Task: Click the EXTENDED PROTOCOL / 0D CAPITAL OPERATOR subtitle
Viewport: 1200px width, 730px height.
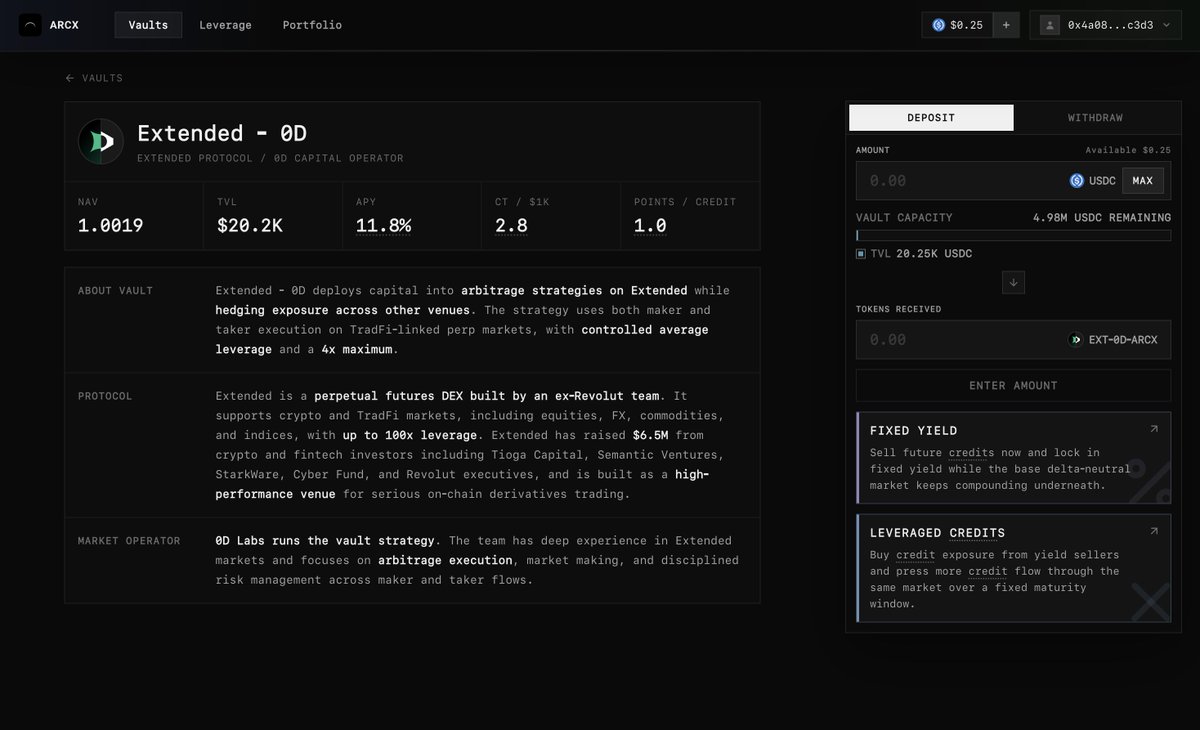Action: [x=270, y=158]
